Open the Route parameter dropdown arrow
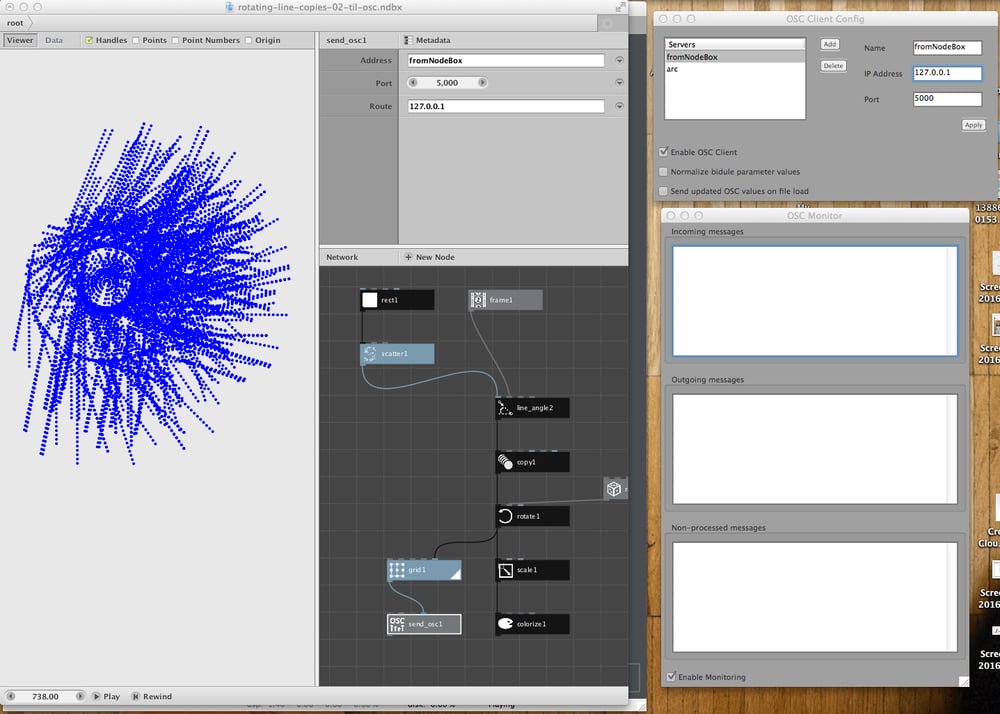Screen dimensions: 1000x714 (619, 106)
